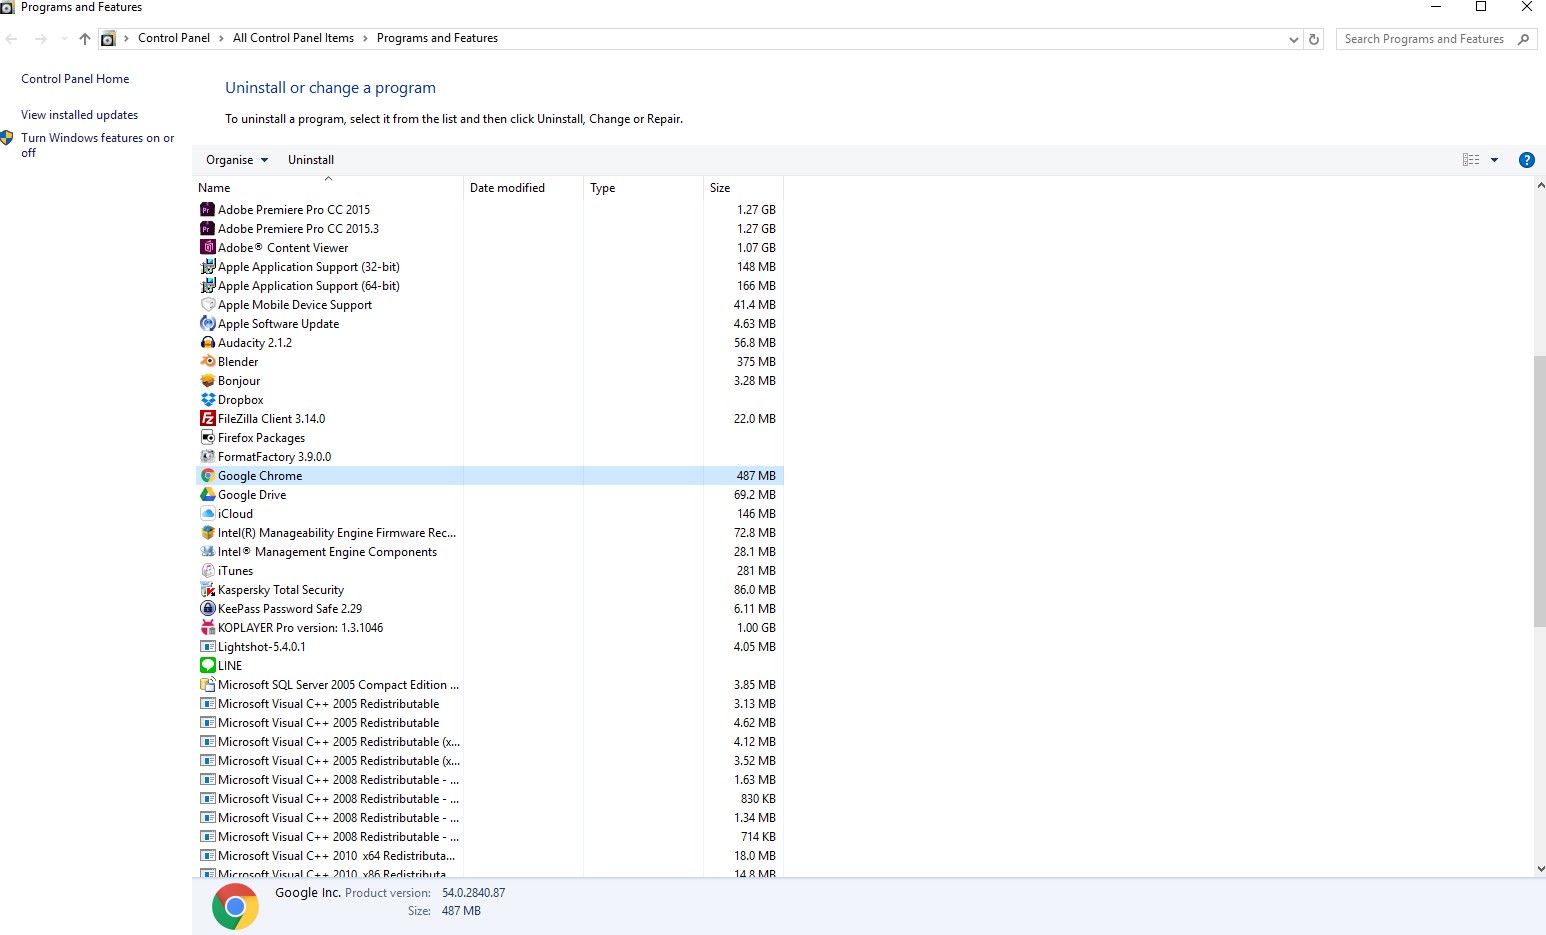Screen dimensions: 1546x935
Task: Click the Adobe Premiere Pro CC 2015 icon
Action: coord(207,210)
